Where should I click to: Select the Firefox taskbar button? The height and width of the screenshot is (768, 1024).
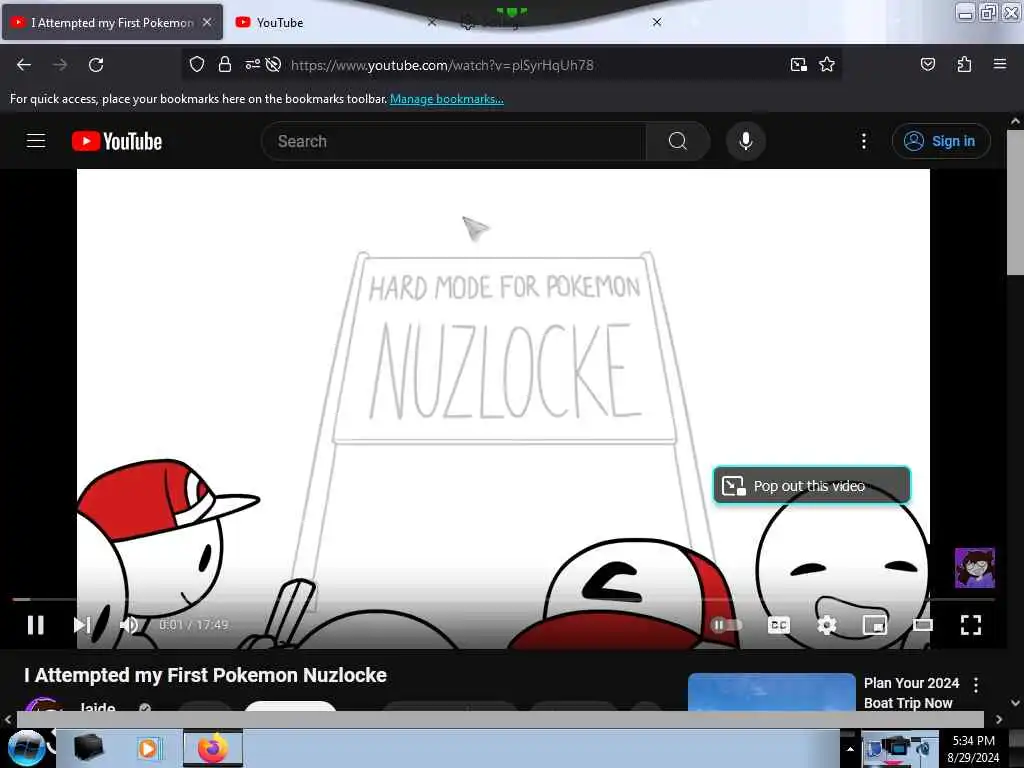point(213,748)
